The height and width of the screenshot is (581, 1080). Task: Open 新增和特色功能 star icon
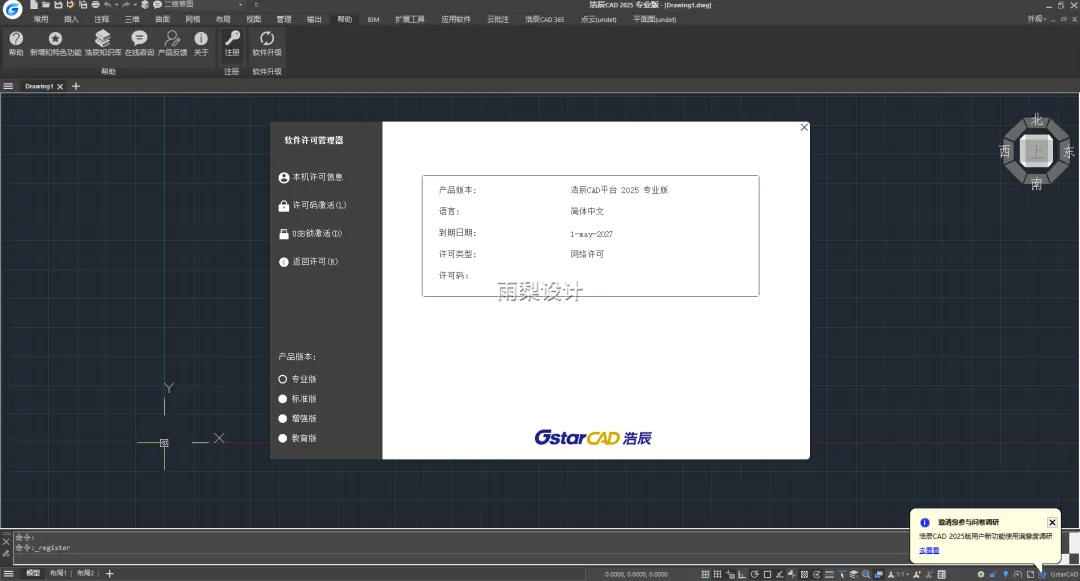point(55,43)
